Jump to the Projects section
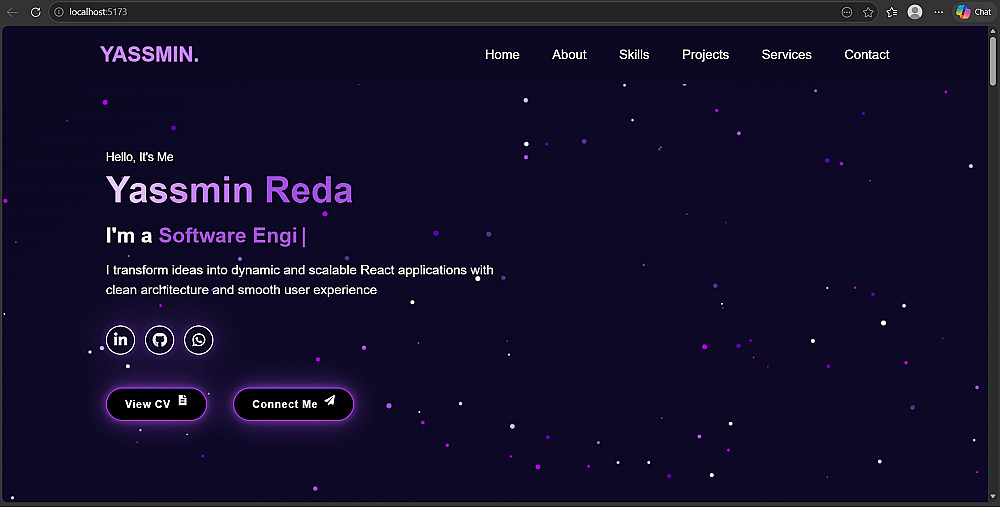This screenshot has height=507, width=1000. point(705,55)
